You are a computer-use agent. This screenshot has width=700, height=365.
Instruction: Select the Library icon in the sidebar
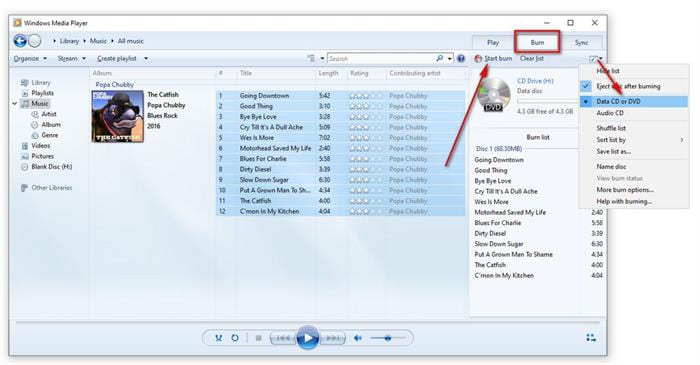tap(25, 83)
